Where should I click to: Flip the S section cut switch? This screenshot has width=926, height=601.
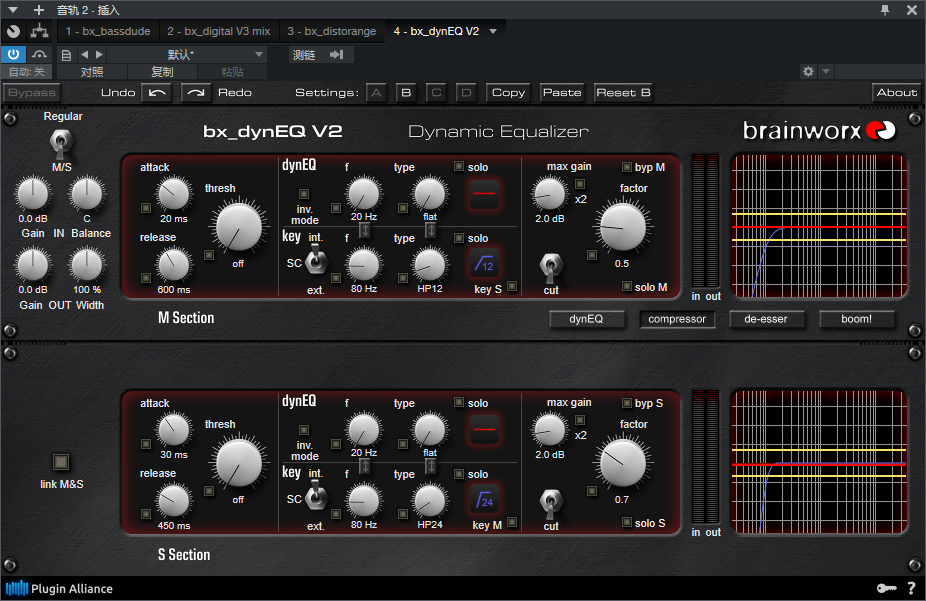551,503
